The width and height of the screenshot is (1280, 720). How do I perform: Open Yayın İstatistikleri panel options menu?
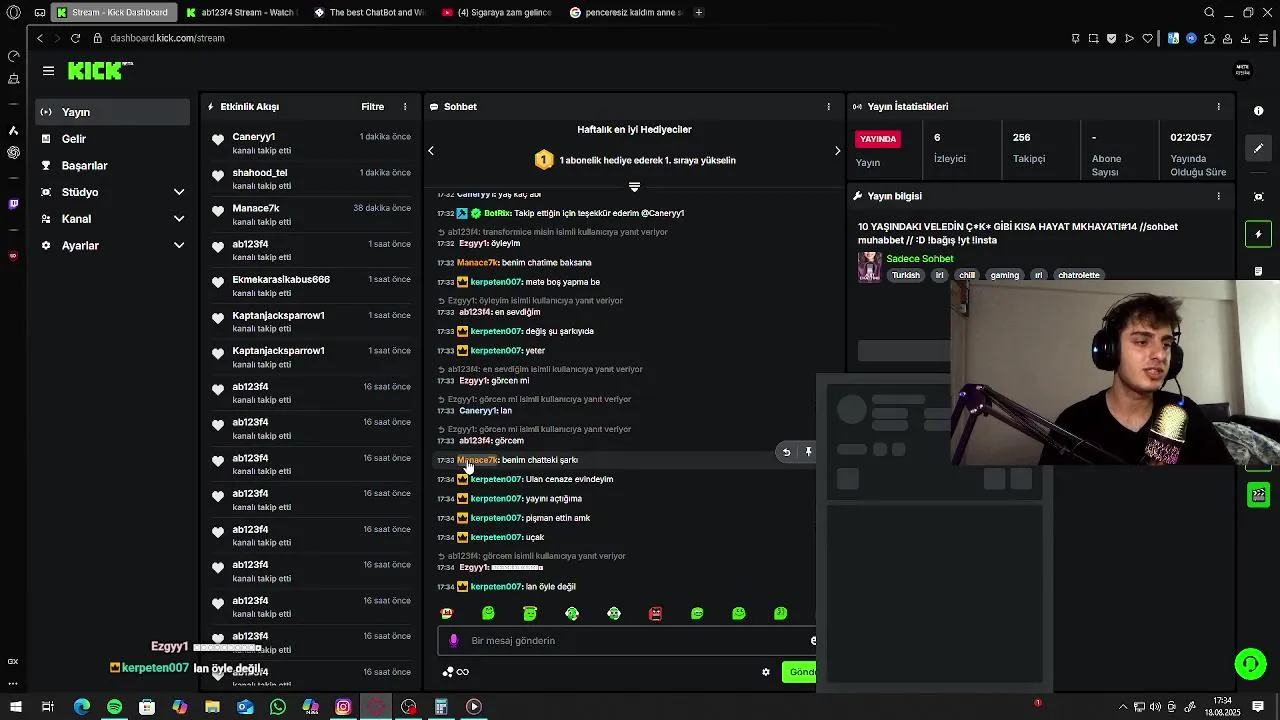pos(1218,107)
